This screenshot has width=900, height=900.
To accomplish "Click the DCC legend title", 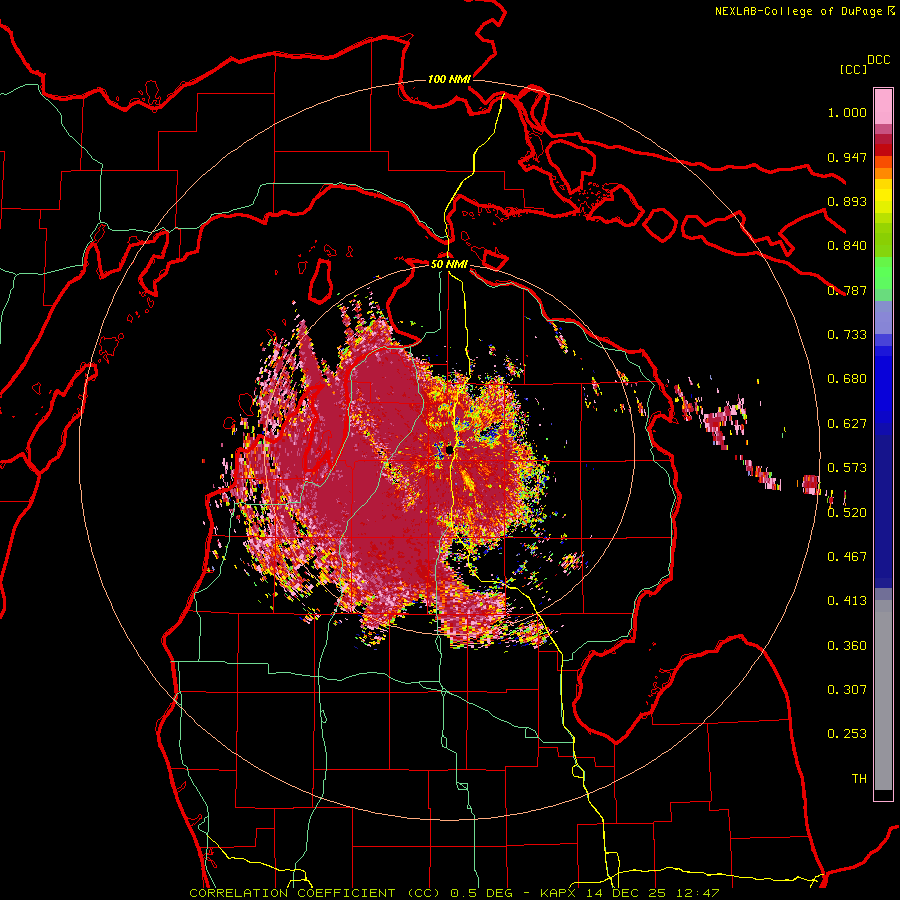I will (878, 59).
